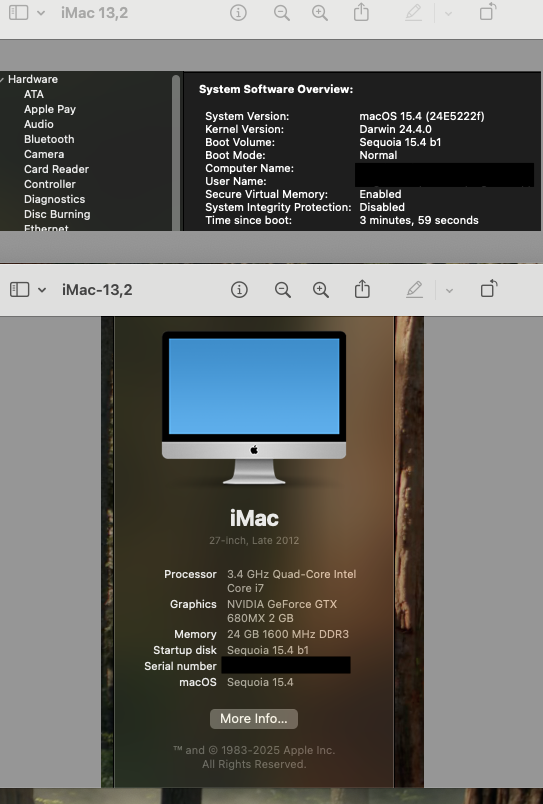Select Audio in the hardware list
Screen dimensions: 543x804
pos(38,124)
